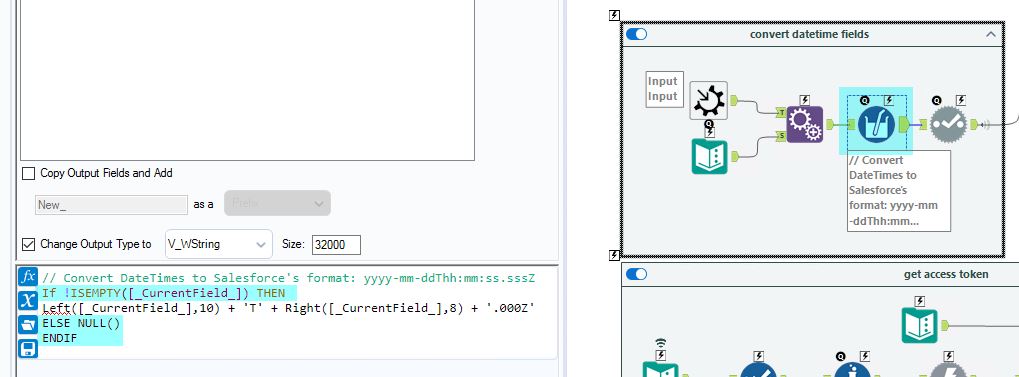Click the Convert DateTimes annotation box
Screen dimensions: 1019x377
[x=898, y=190]
